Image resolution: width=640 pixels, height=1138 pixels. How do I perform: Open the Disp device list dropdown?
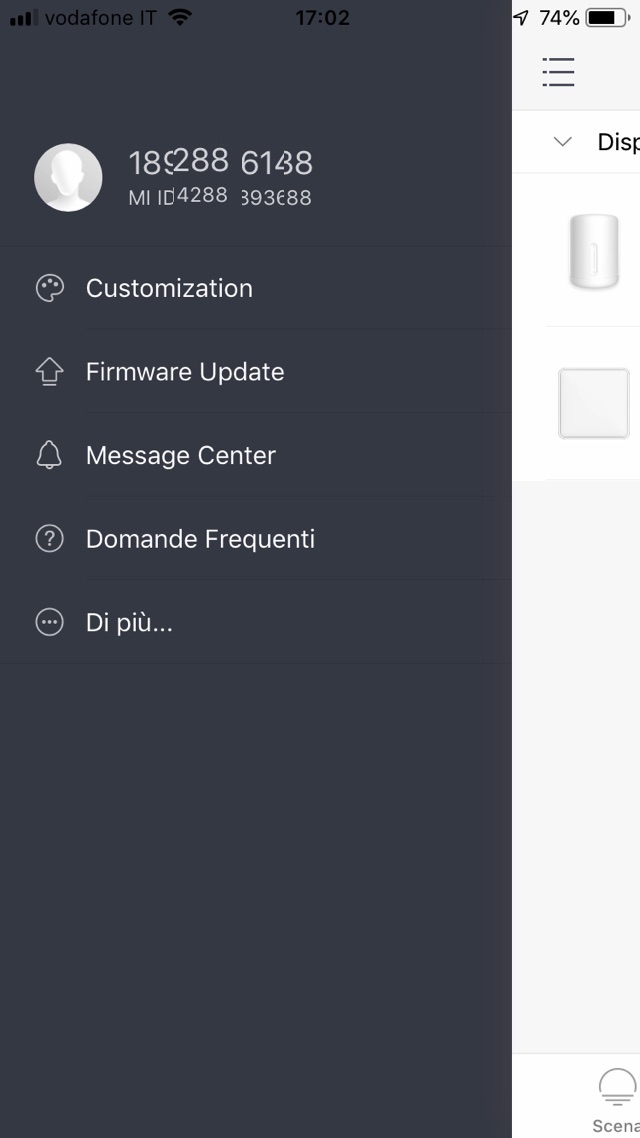point(618,142)
